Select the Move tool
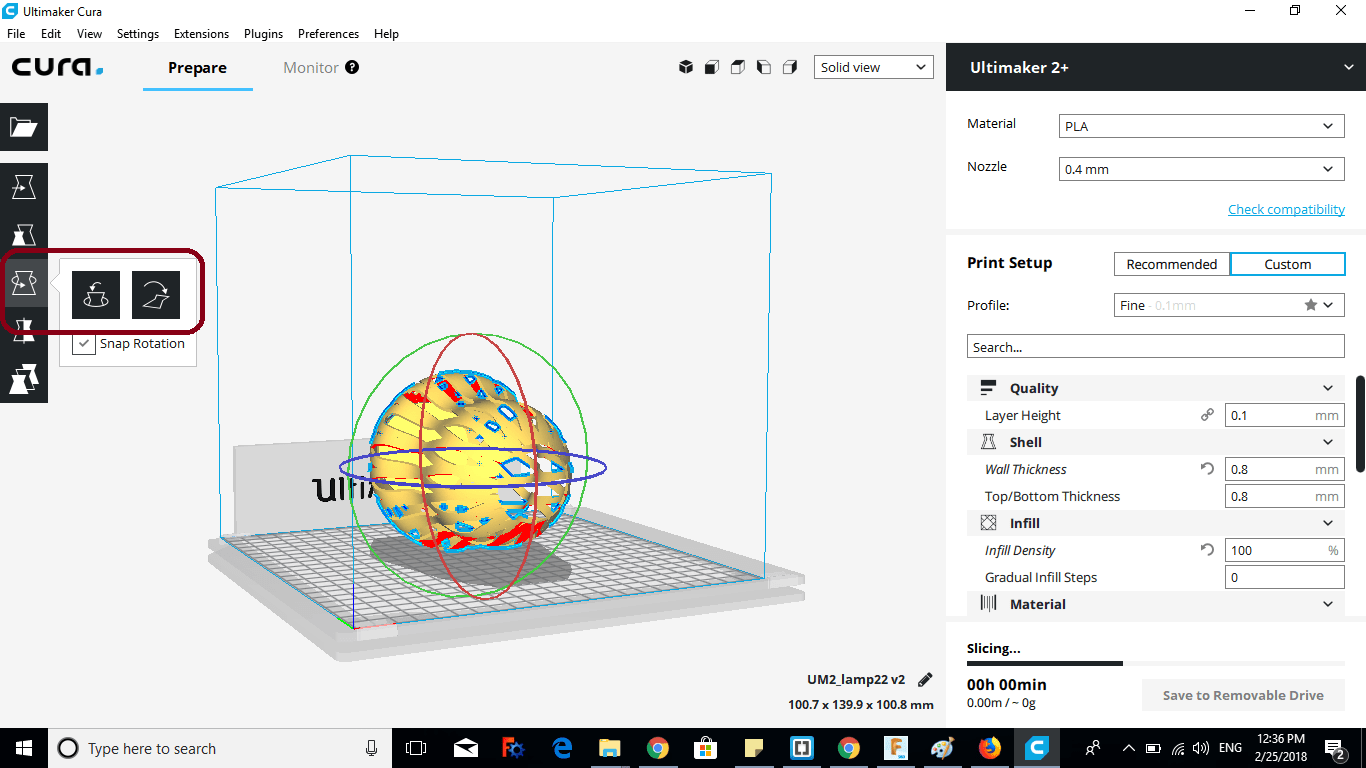 click(24, 187)
